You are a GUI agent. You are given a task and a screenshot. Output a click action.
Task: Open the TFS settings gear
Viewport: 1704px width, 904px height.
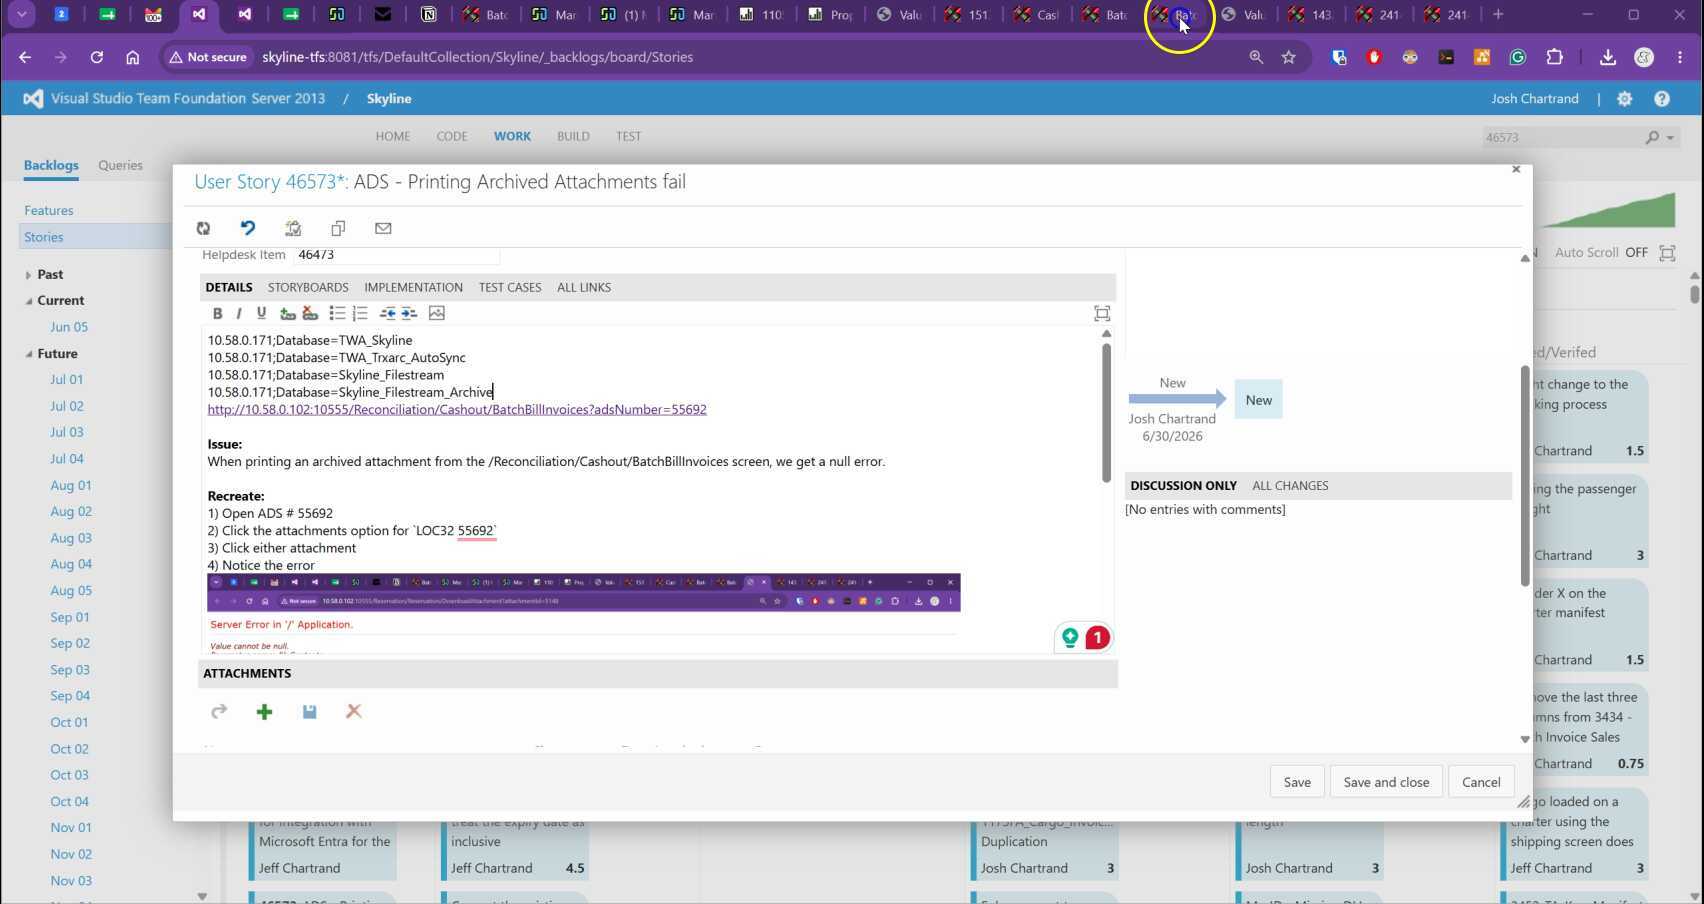[1625, 99]
